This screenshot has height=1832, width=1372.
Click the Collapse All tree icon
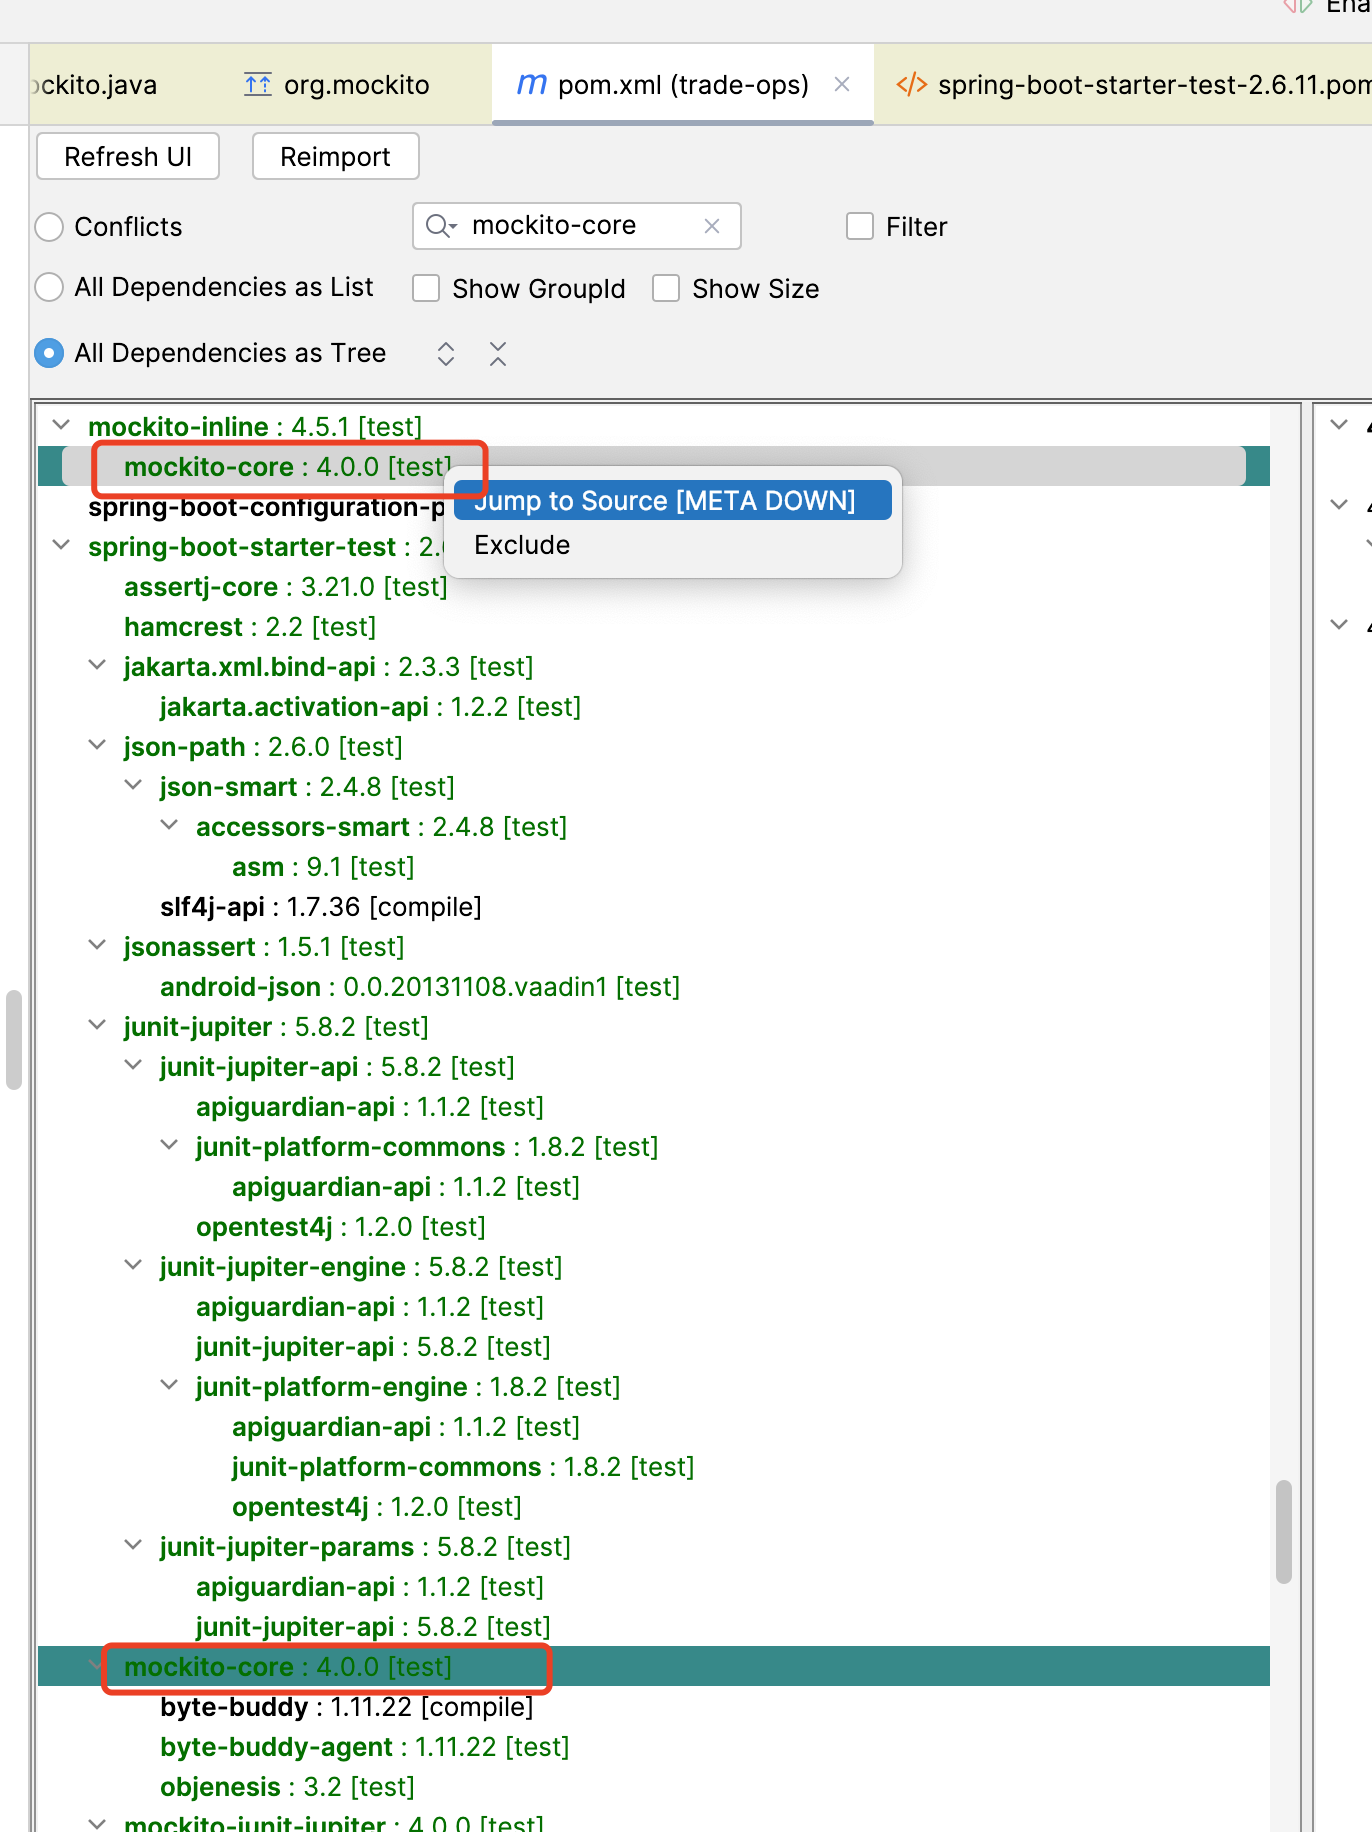498,354
